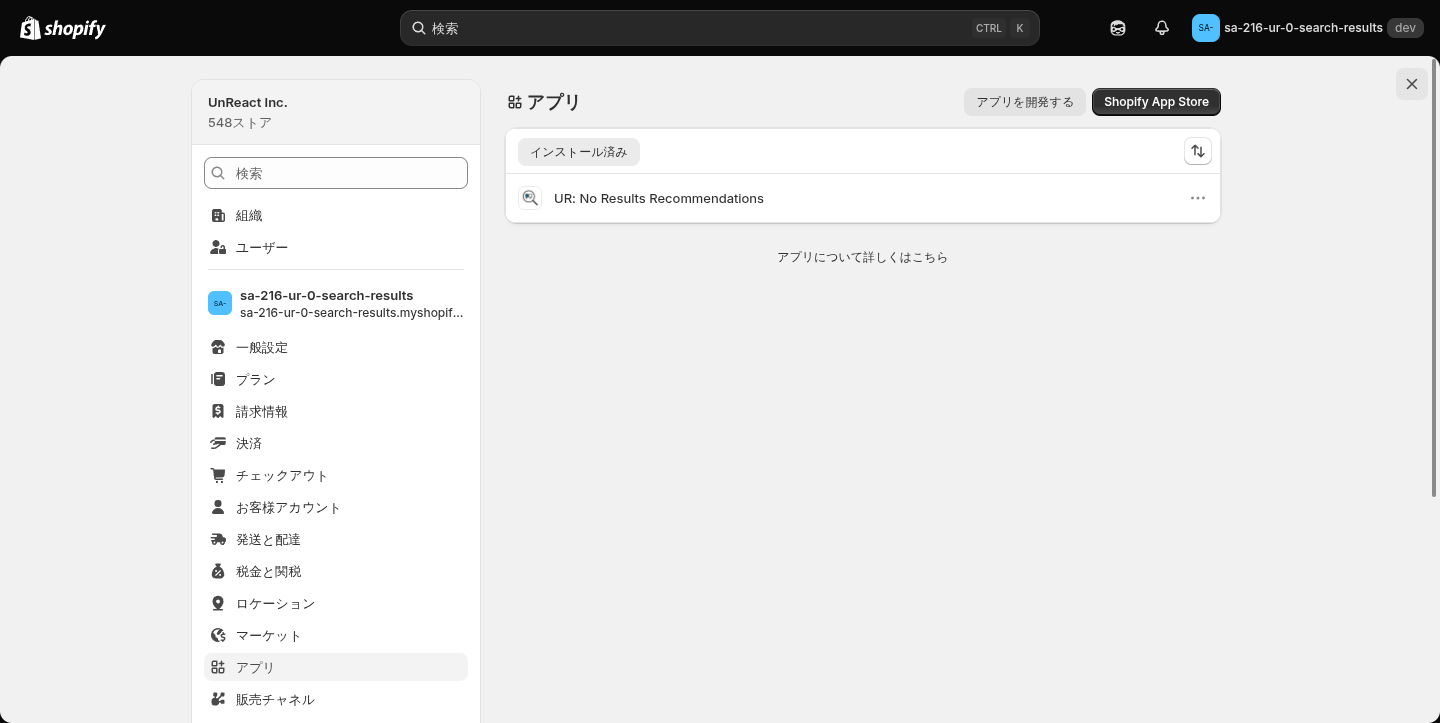Click the プラン icon

point(218,379)
